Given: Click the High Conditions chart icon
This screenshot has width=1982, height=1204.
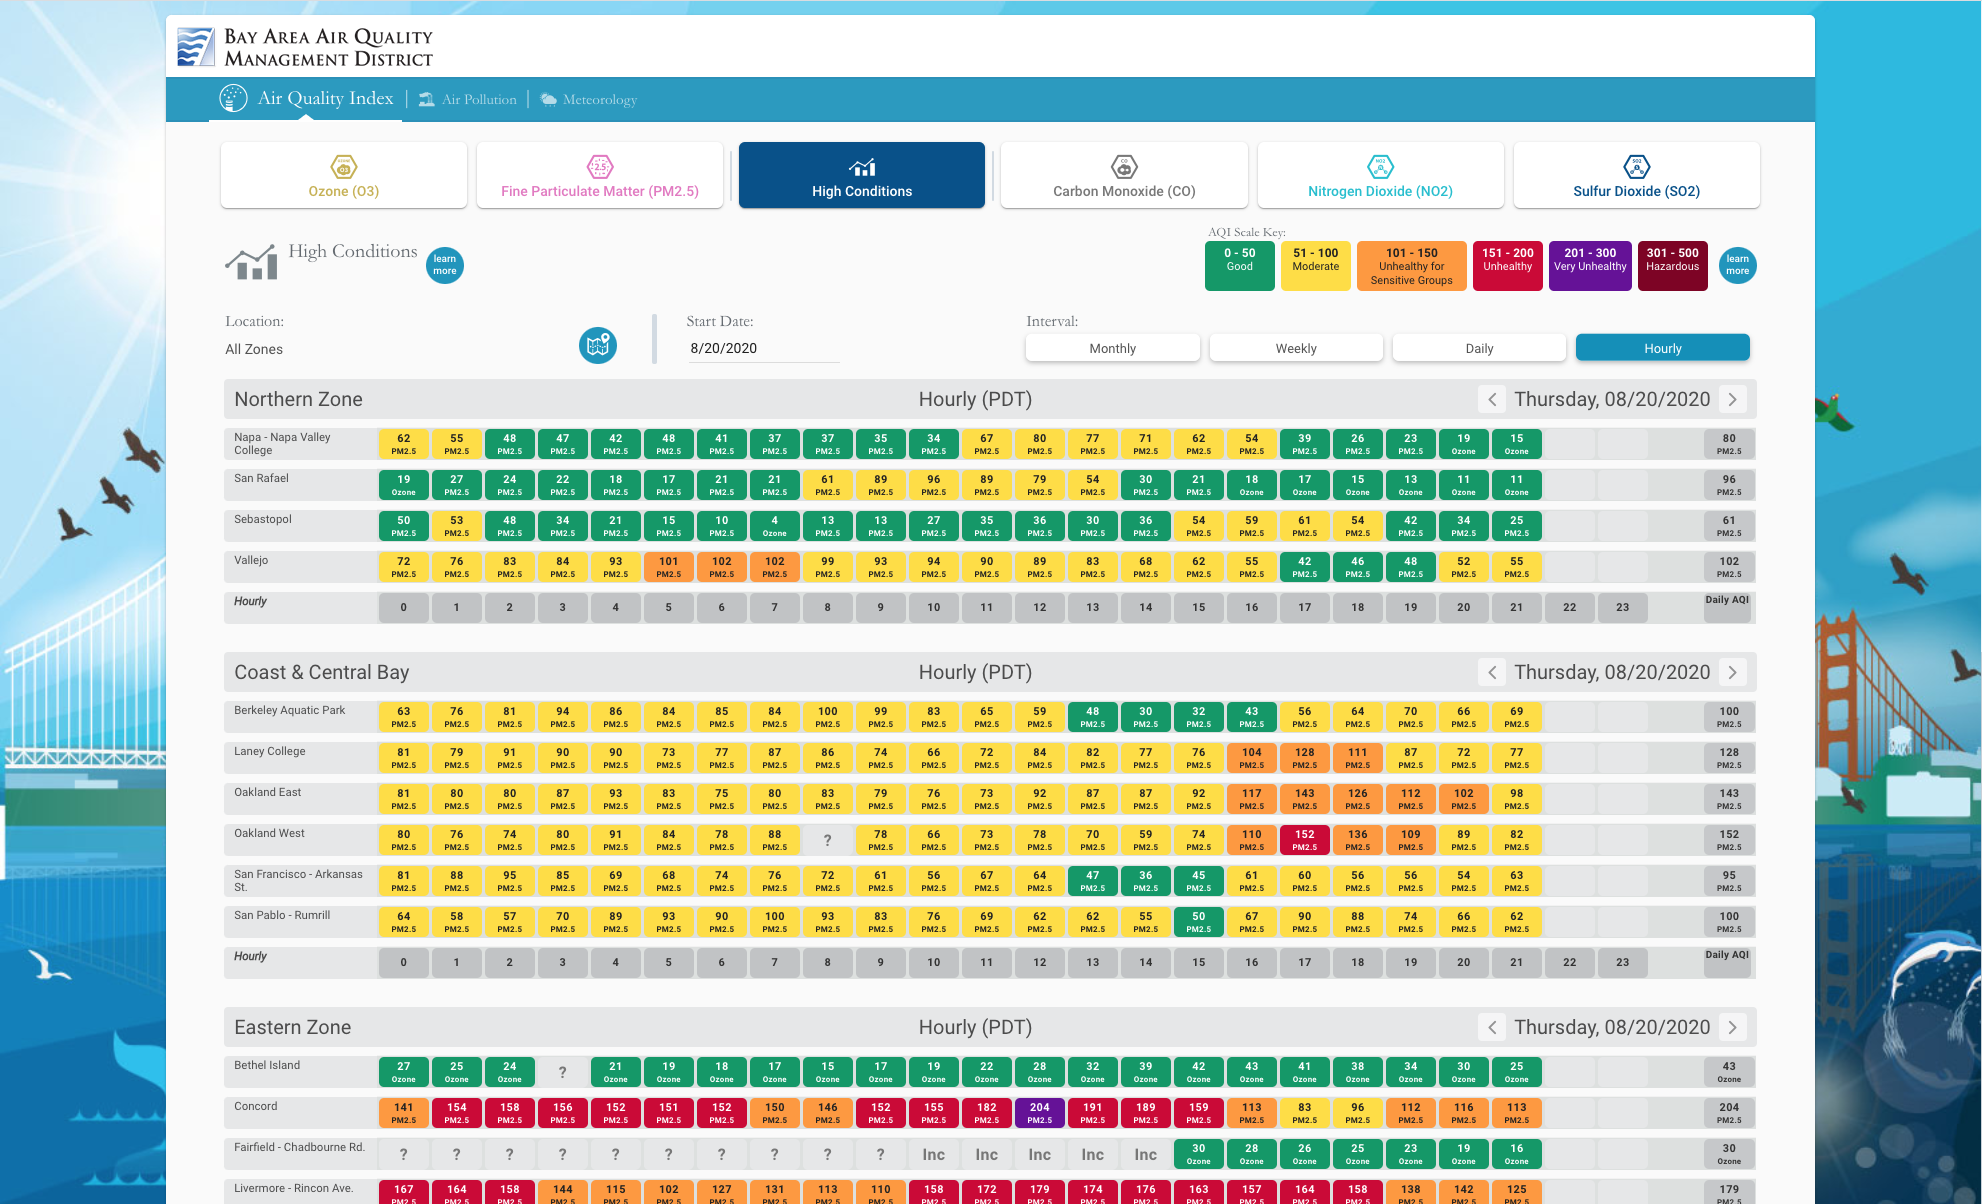Looking at the screenshot, I should pos(862,167).
